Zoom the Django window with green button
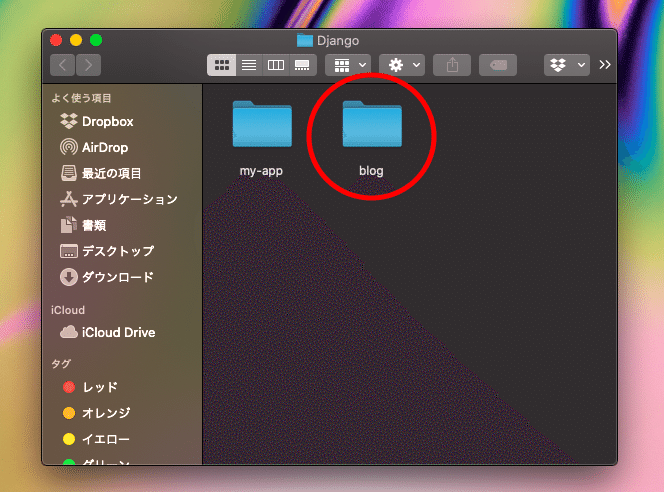The width and height of the screenshot is (664, 492). (96, 40)
